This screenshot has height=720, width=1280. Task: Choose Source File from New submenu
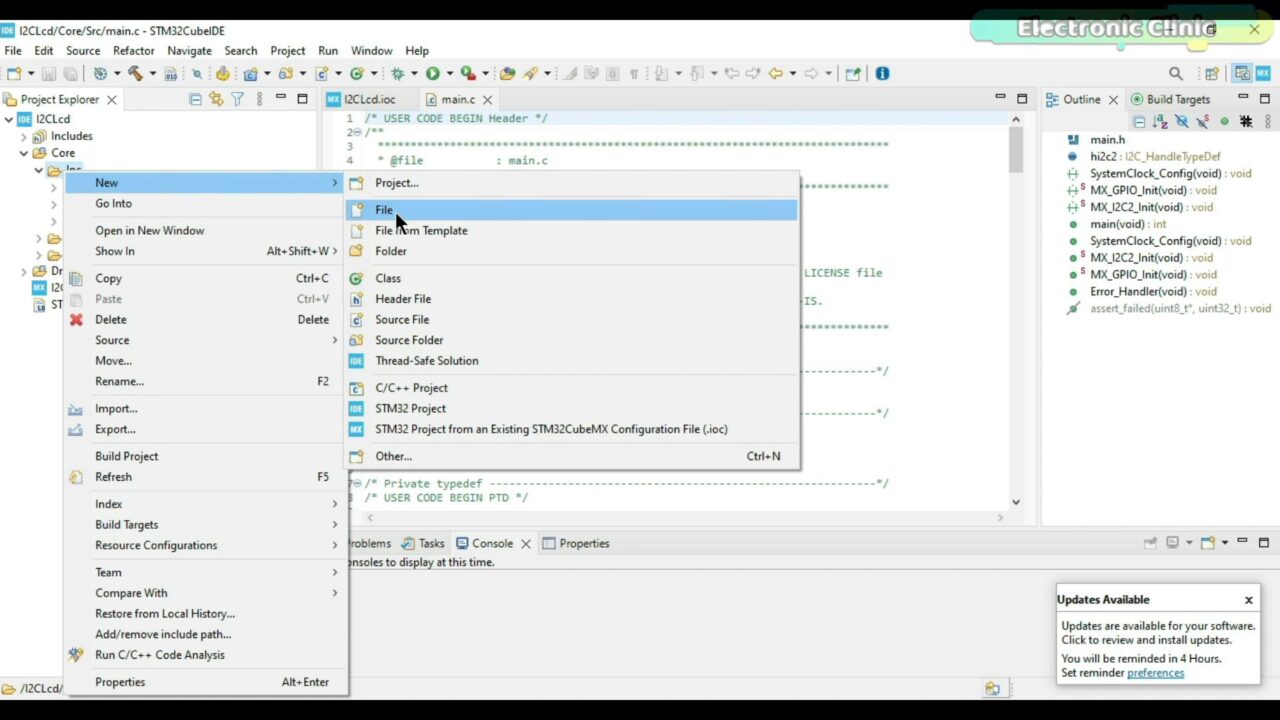click(572, 320)
